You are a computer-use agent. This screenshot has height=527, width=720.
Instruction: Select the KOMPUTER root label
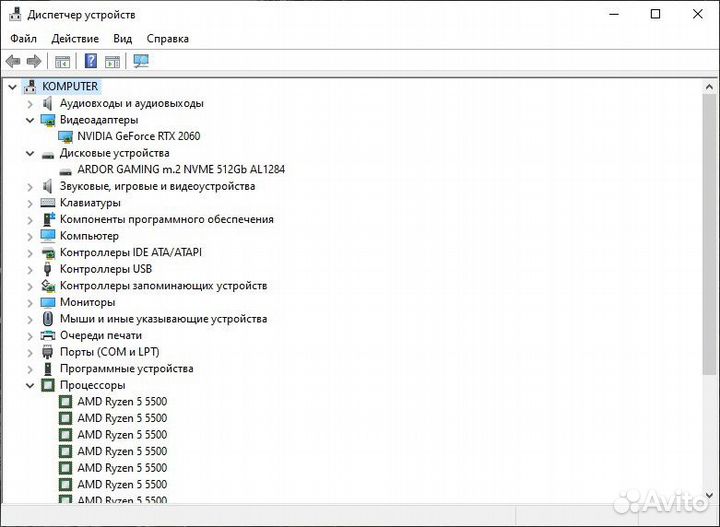pos(70,86)
